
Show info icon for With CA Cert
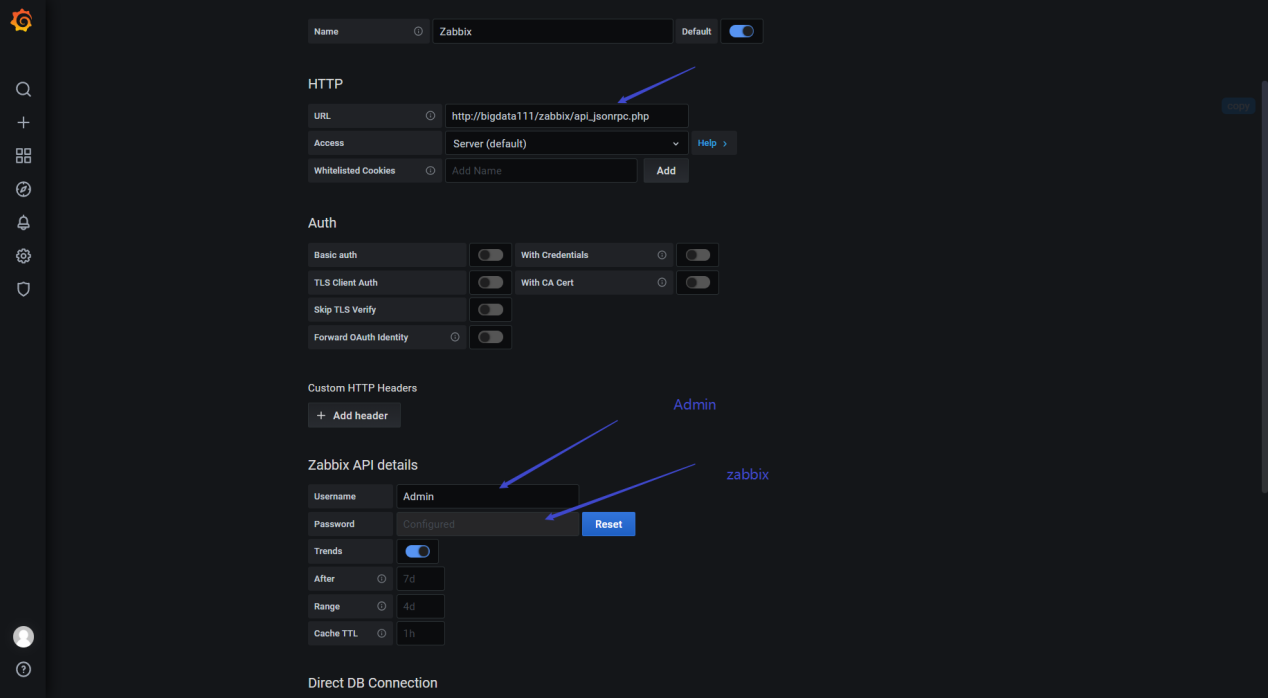click(x=662, y=283)
